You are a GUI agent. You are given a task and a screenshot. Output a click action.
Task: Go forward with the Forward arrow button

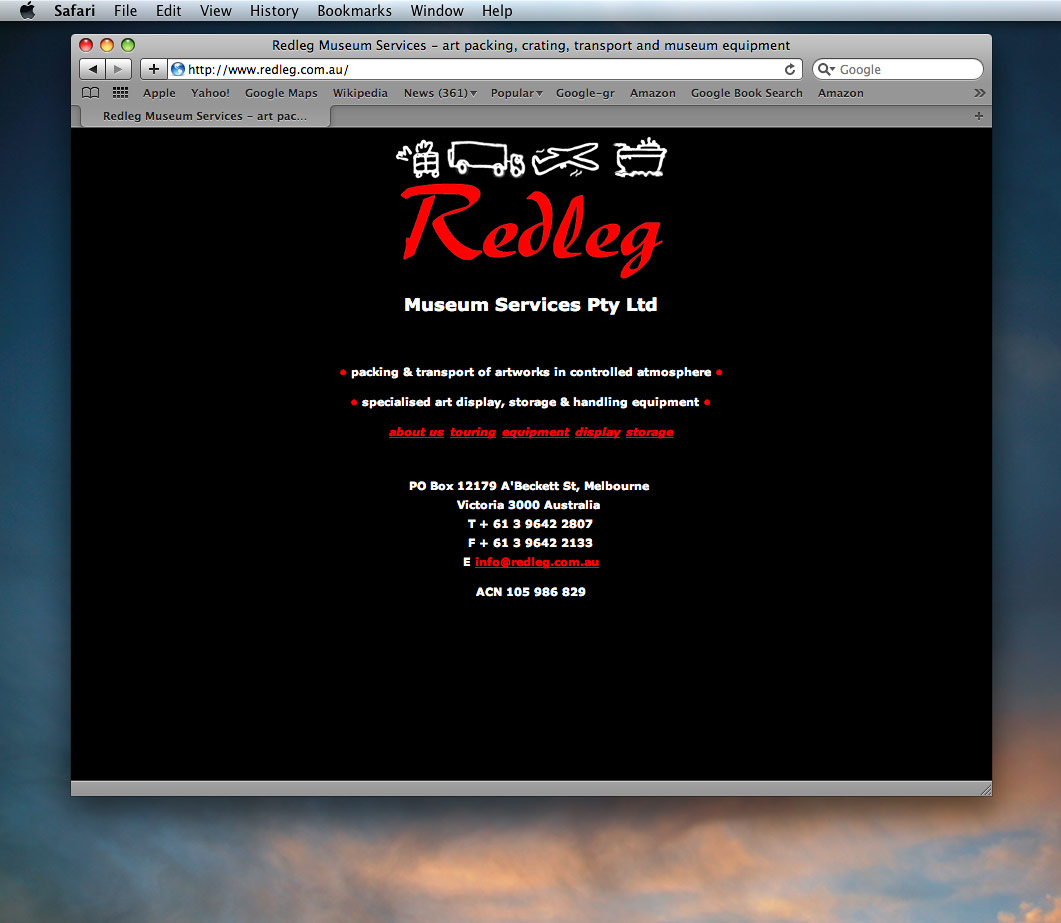point(118,69)
